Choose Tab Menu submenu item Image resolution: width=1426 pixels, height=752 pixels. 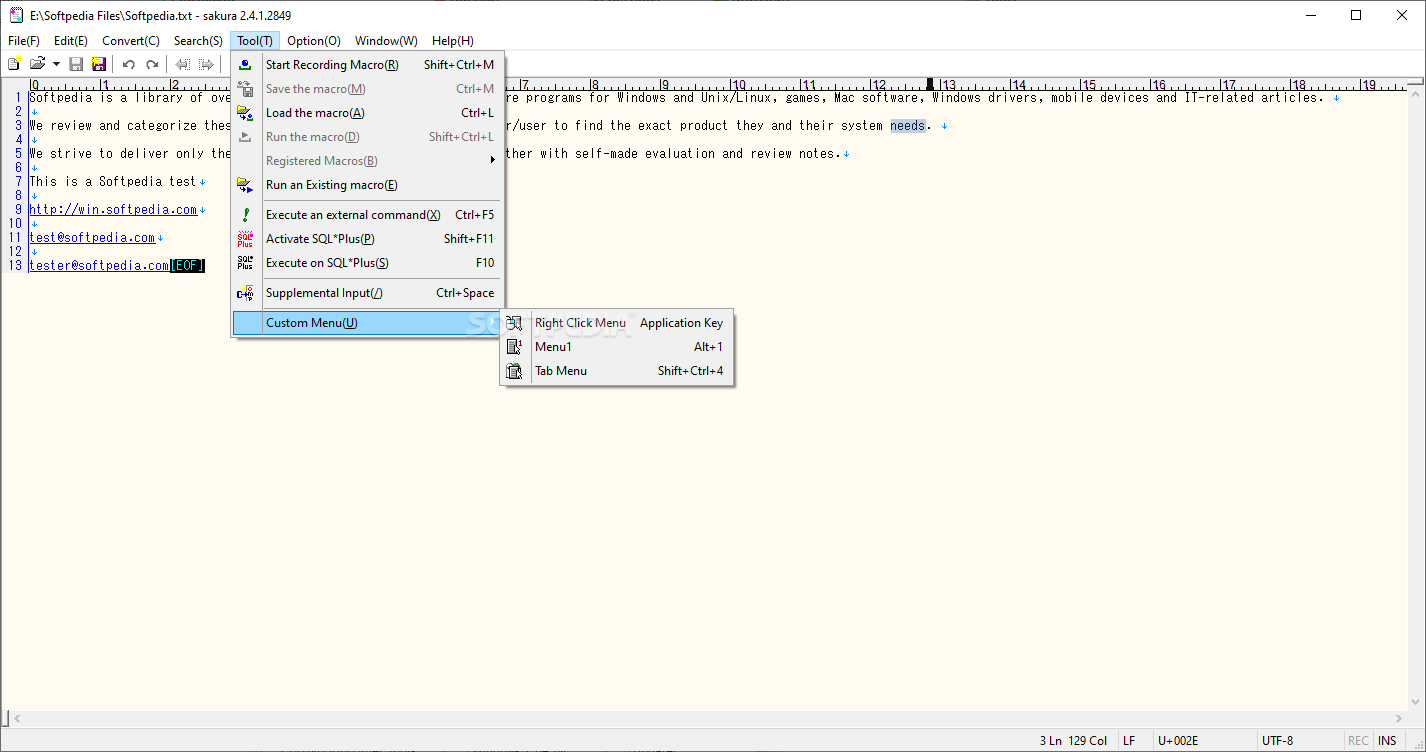pyautogui.click(x=617, y=371)
